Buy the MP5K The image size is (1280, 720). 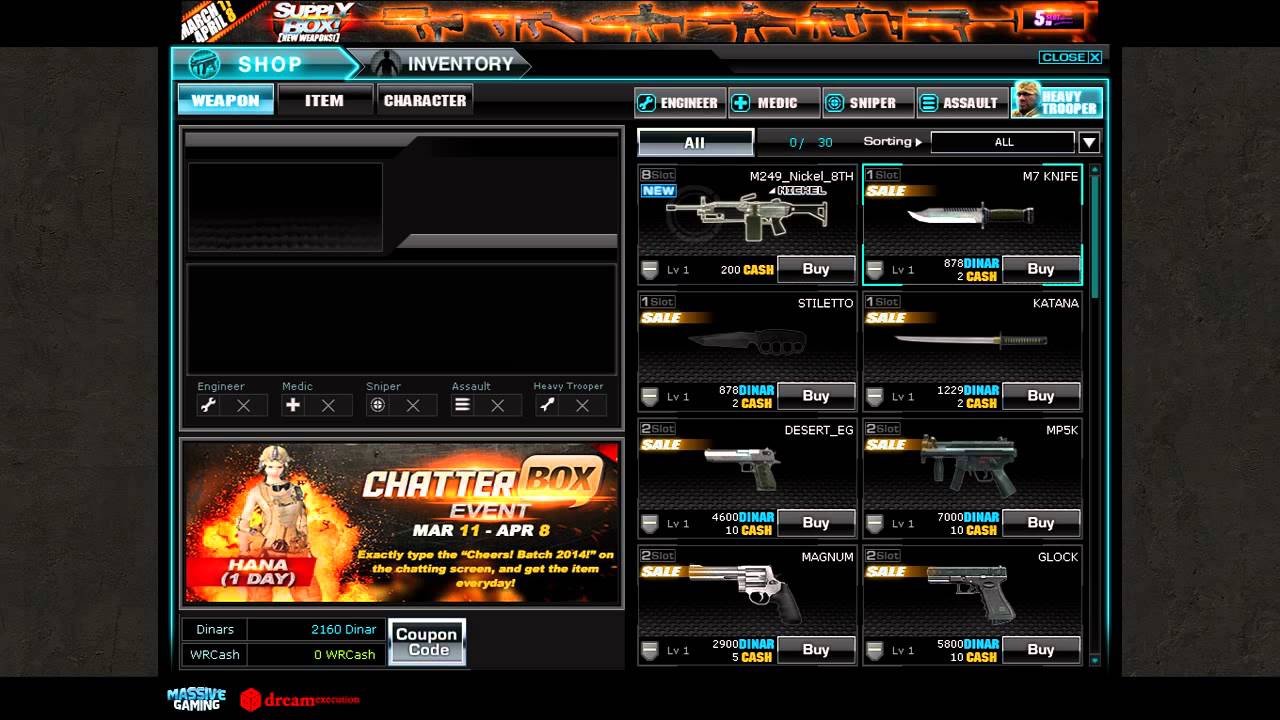coord(1041,523)
